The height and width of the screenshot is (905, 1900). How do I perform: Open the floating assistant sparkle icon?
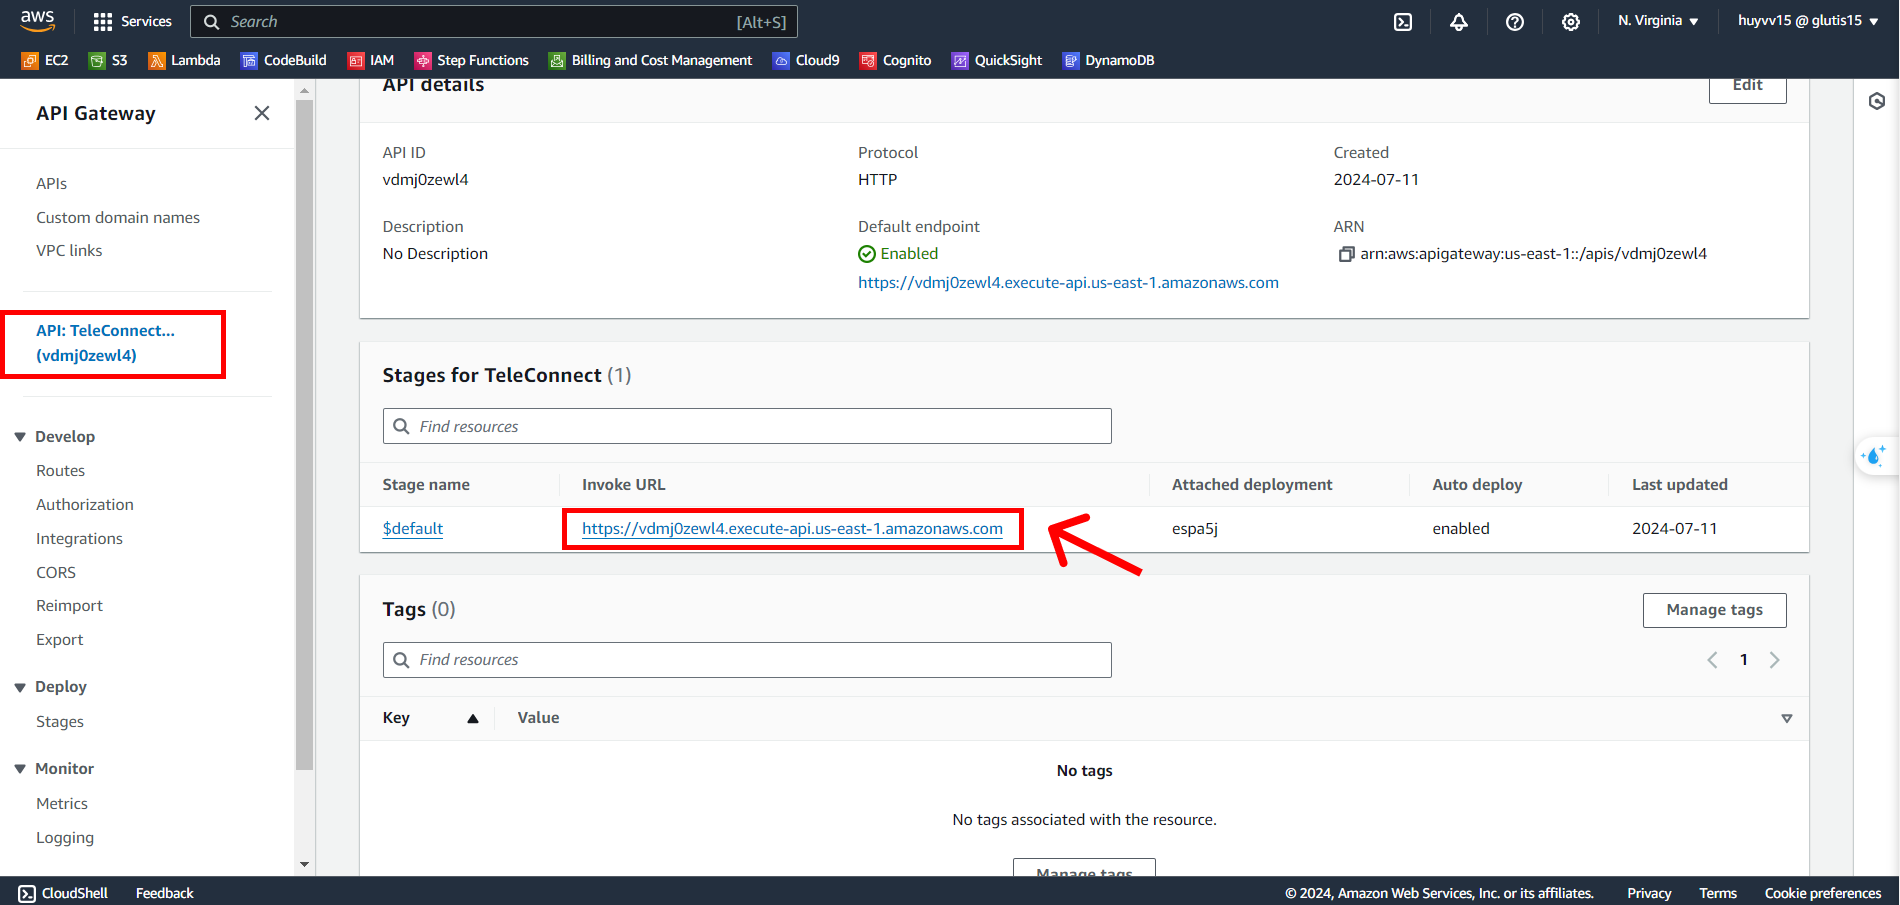(x=1874, y=456)
